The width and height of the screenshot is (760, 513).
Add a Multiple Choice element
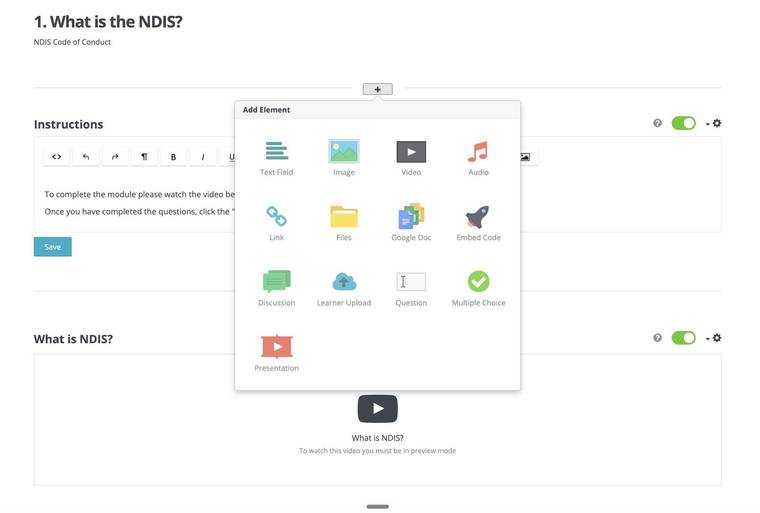[x=478, y=289]
